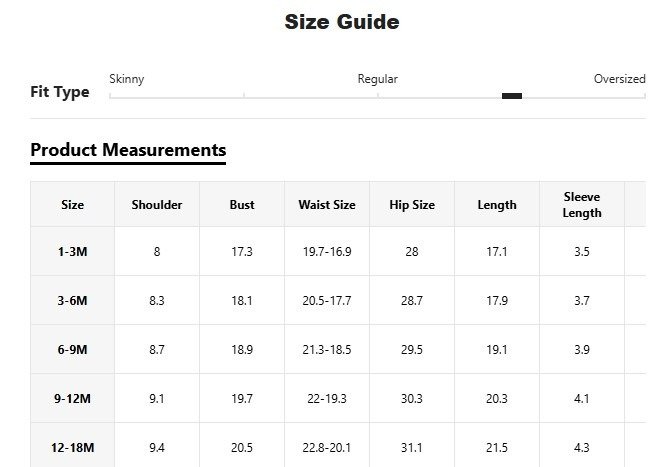This screenshot has width=665, height=467.
Task: Select the 6-9M size row label
Action: tap(73, 350)
